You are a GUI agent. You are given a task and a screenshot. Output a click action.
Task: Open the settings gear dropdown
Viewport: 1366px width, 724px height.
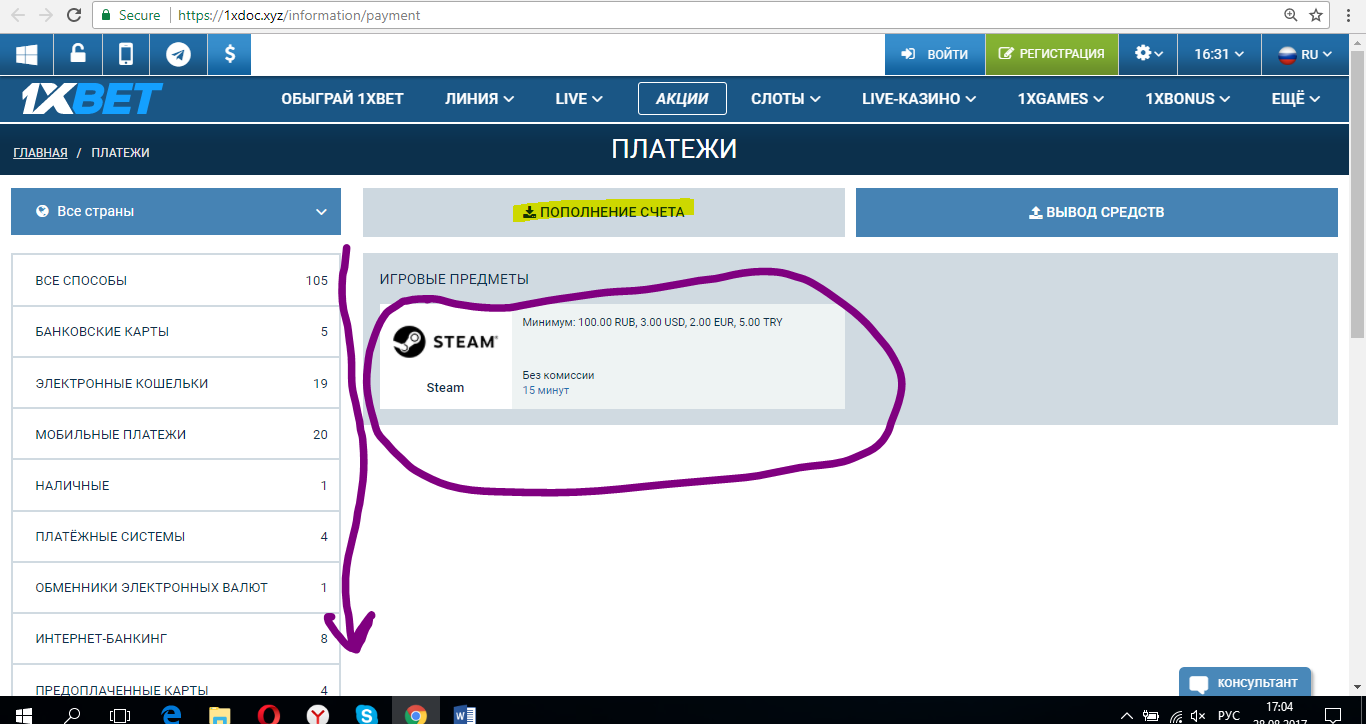click(x=1149, y=54)
